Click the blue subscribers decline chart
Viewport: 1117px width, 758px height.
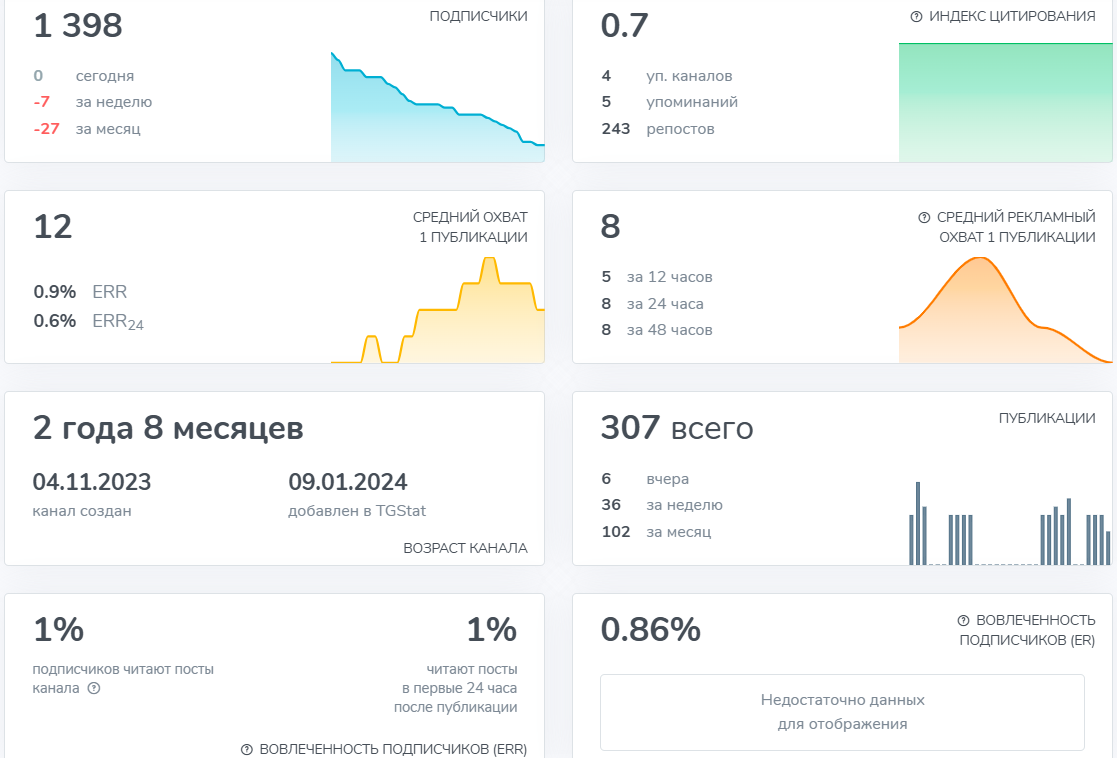coord(437,107)
